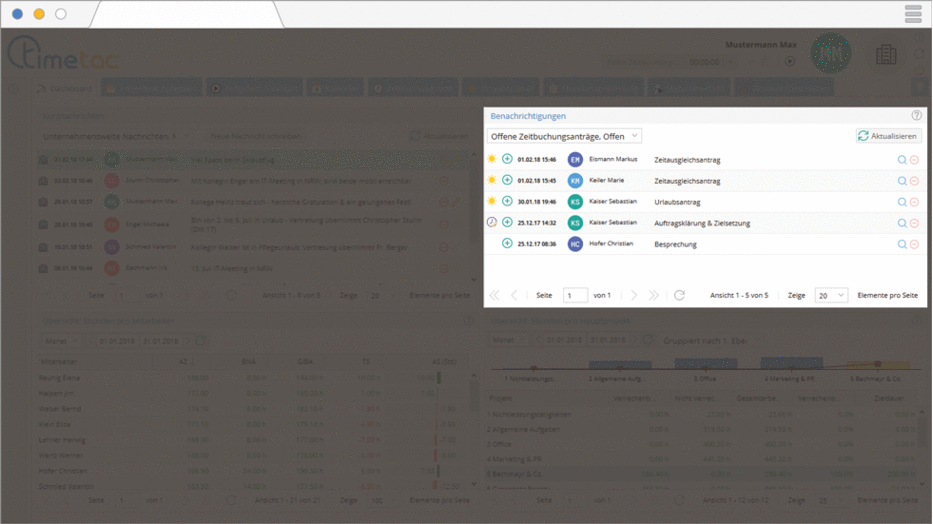Open the elements-per-page dropdown showing 20
Screen dimensions: 933x524
tap(830, 295)
